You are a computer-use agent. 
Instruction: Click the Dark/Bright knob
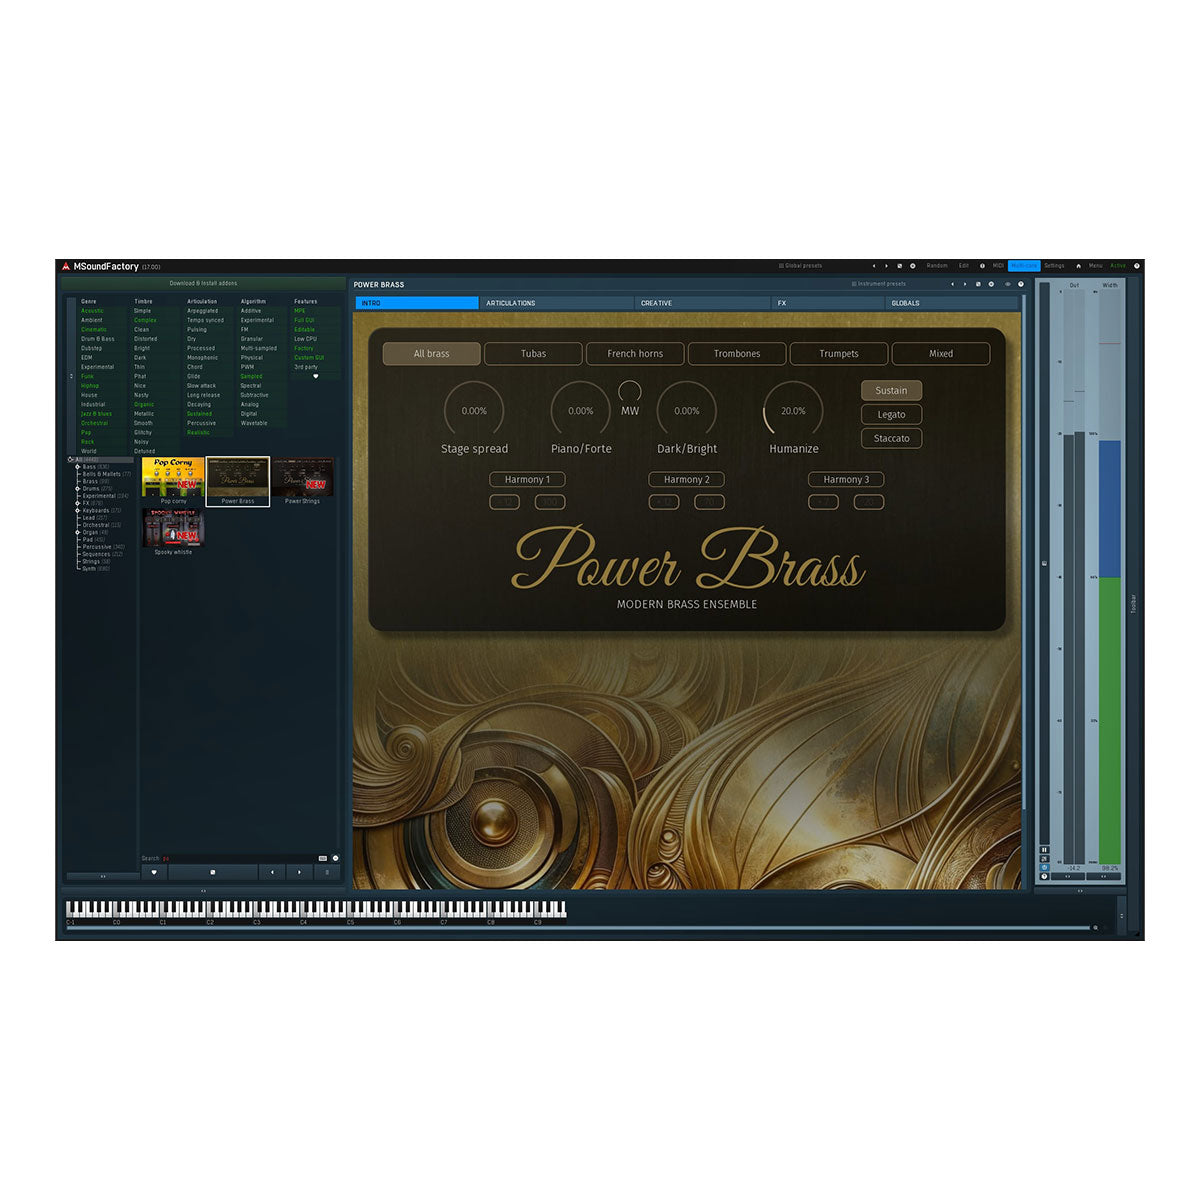[x=687, y=410]
